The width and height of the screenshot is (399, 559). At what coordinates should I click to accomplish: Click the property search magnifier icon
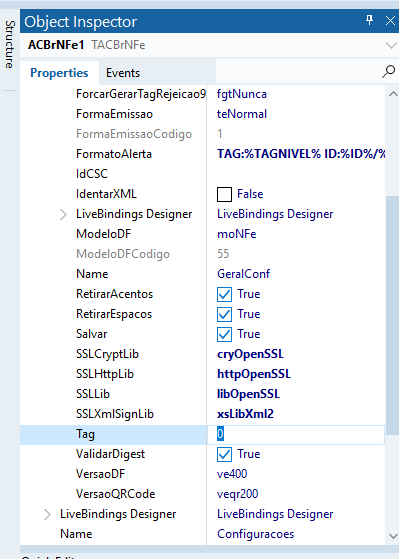(x=388, y=72)
